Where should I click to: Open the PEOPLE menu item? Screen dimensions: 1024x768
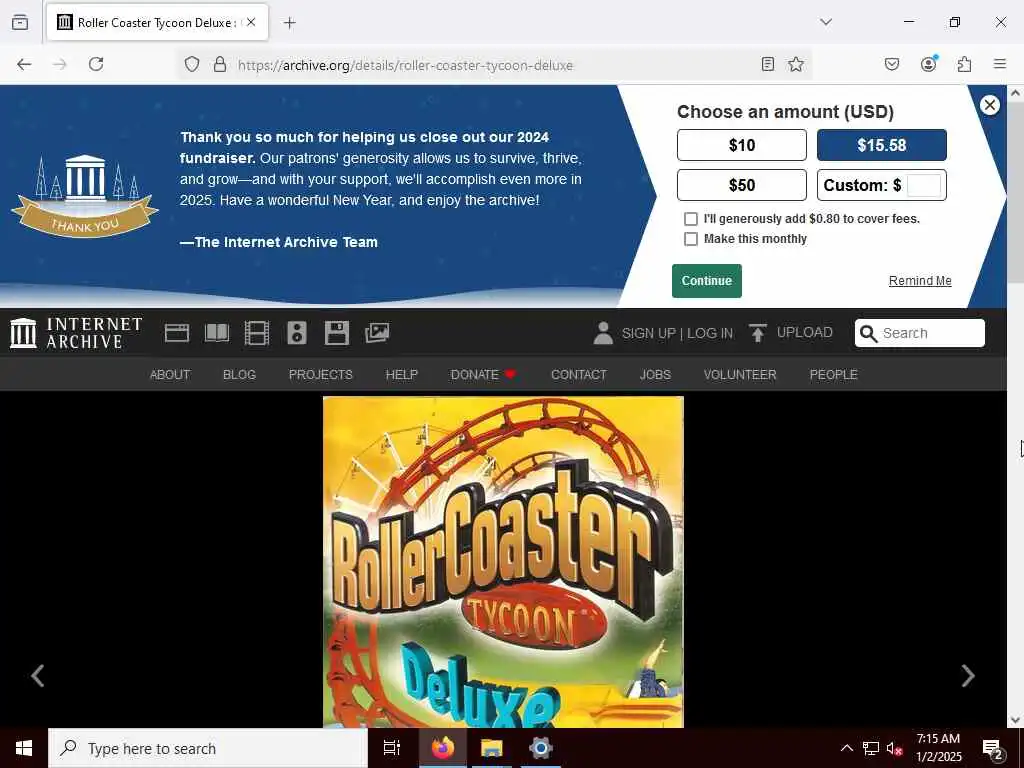pyautogui.click(x=833, y=375)
